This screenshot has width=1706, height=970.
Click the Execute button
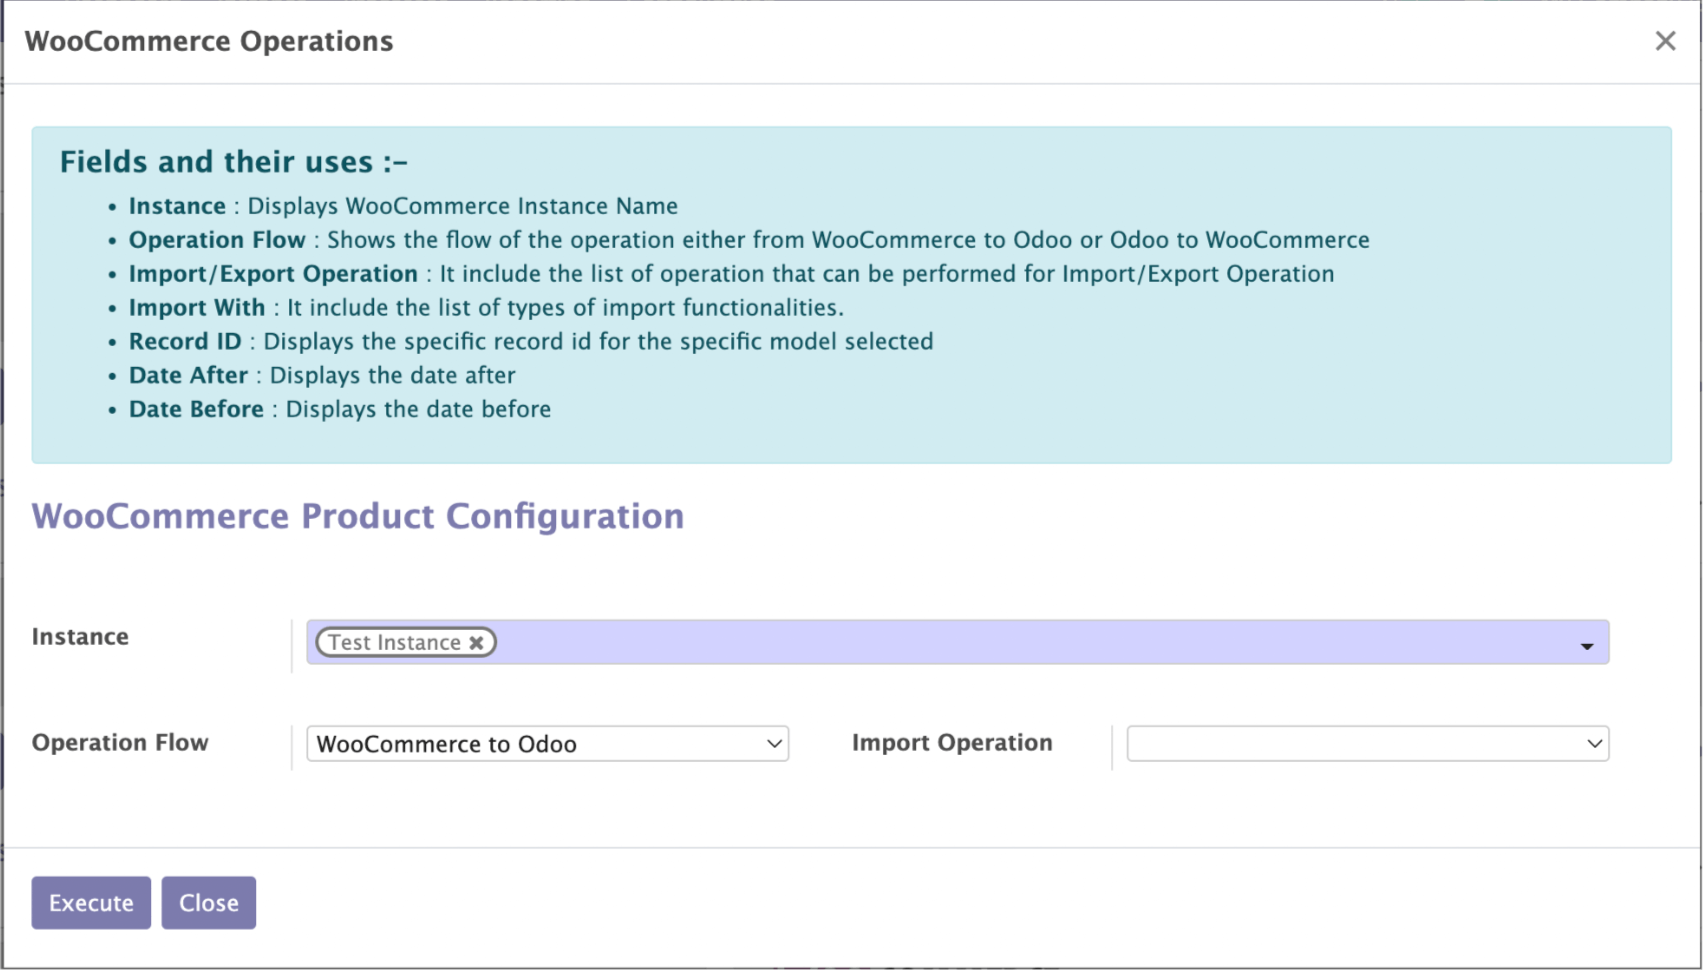tap(90, 902)
